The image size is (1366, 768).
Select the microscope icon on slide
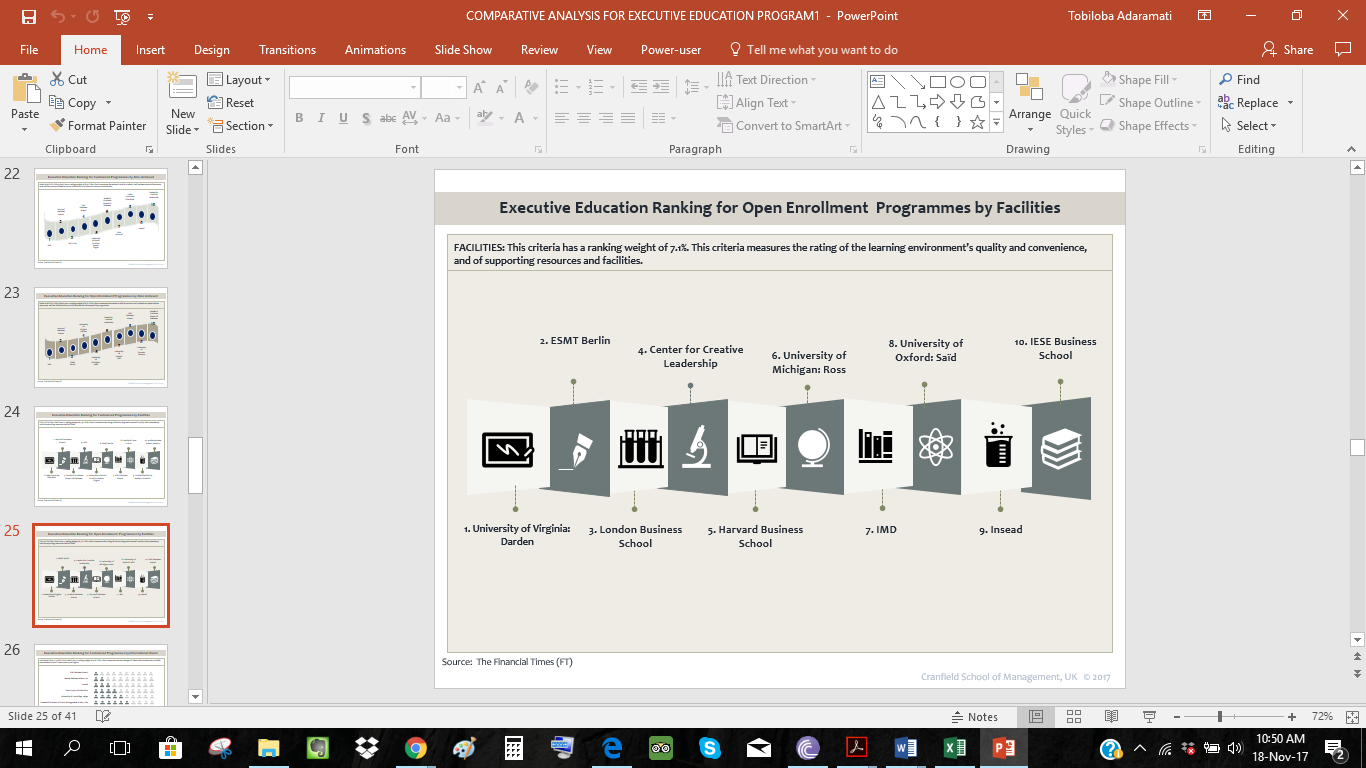coord(697,447)
